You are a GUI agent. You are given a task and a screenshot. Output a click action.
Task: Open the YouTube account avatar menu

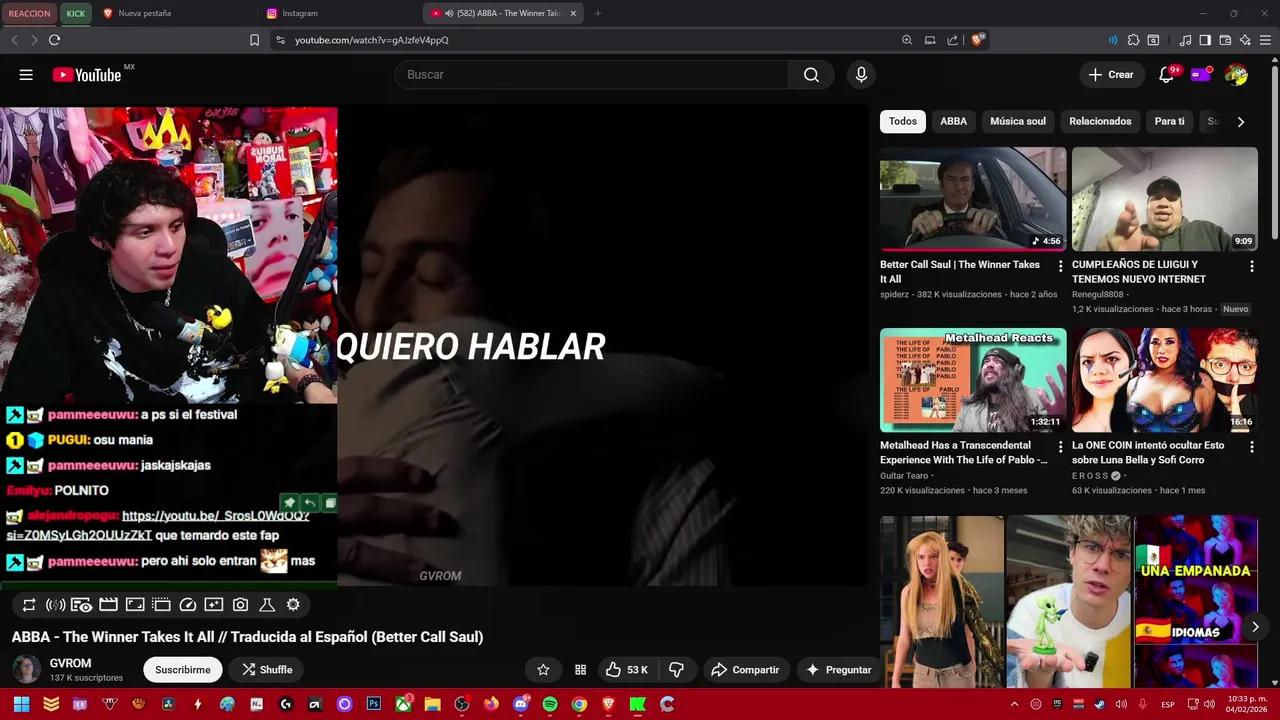pos(1236,75)
